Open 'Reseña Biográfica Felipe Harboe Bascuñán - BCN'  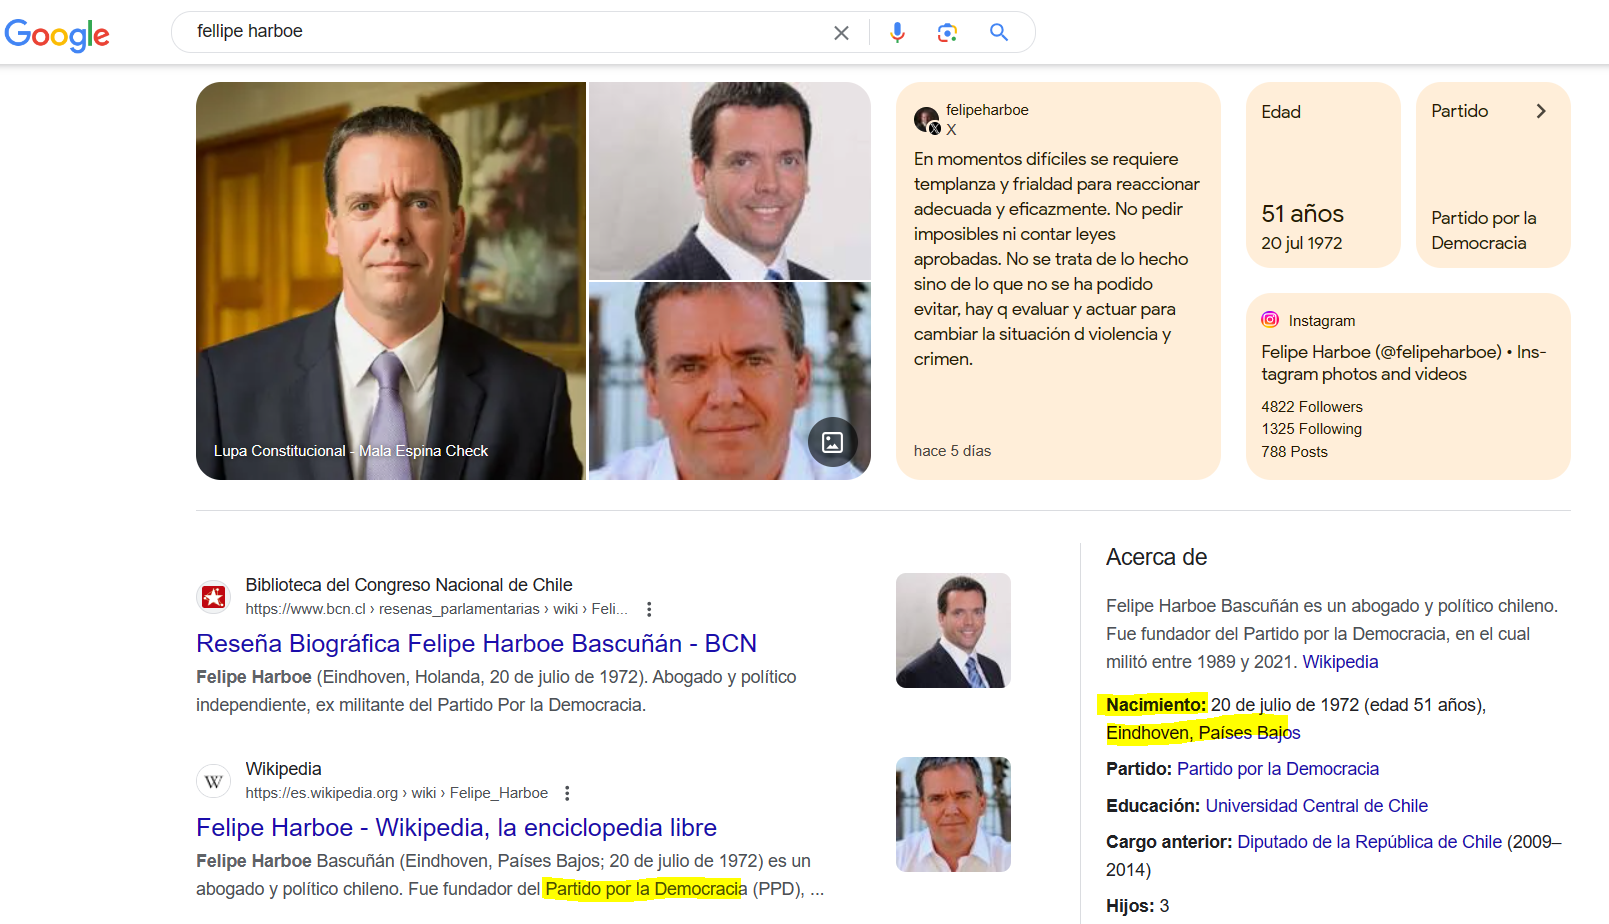(476, 643)
